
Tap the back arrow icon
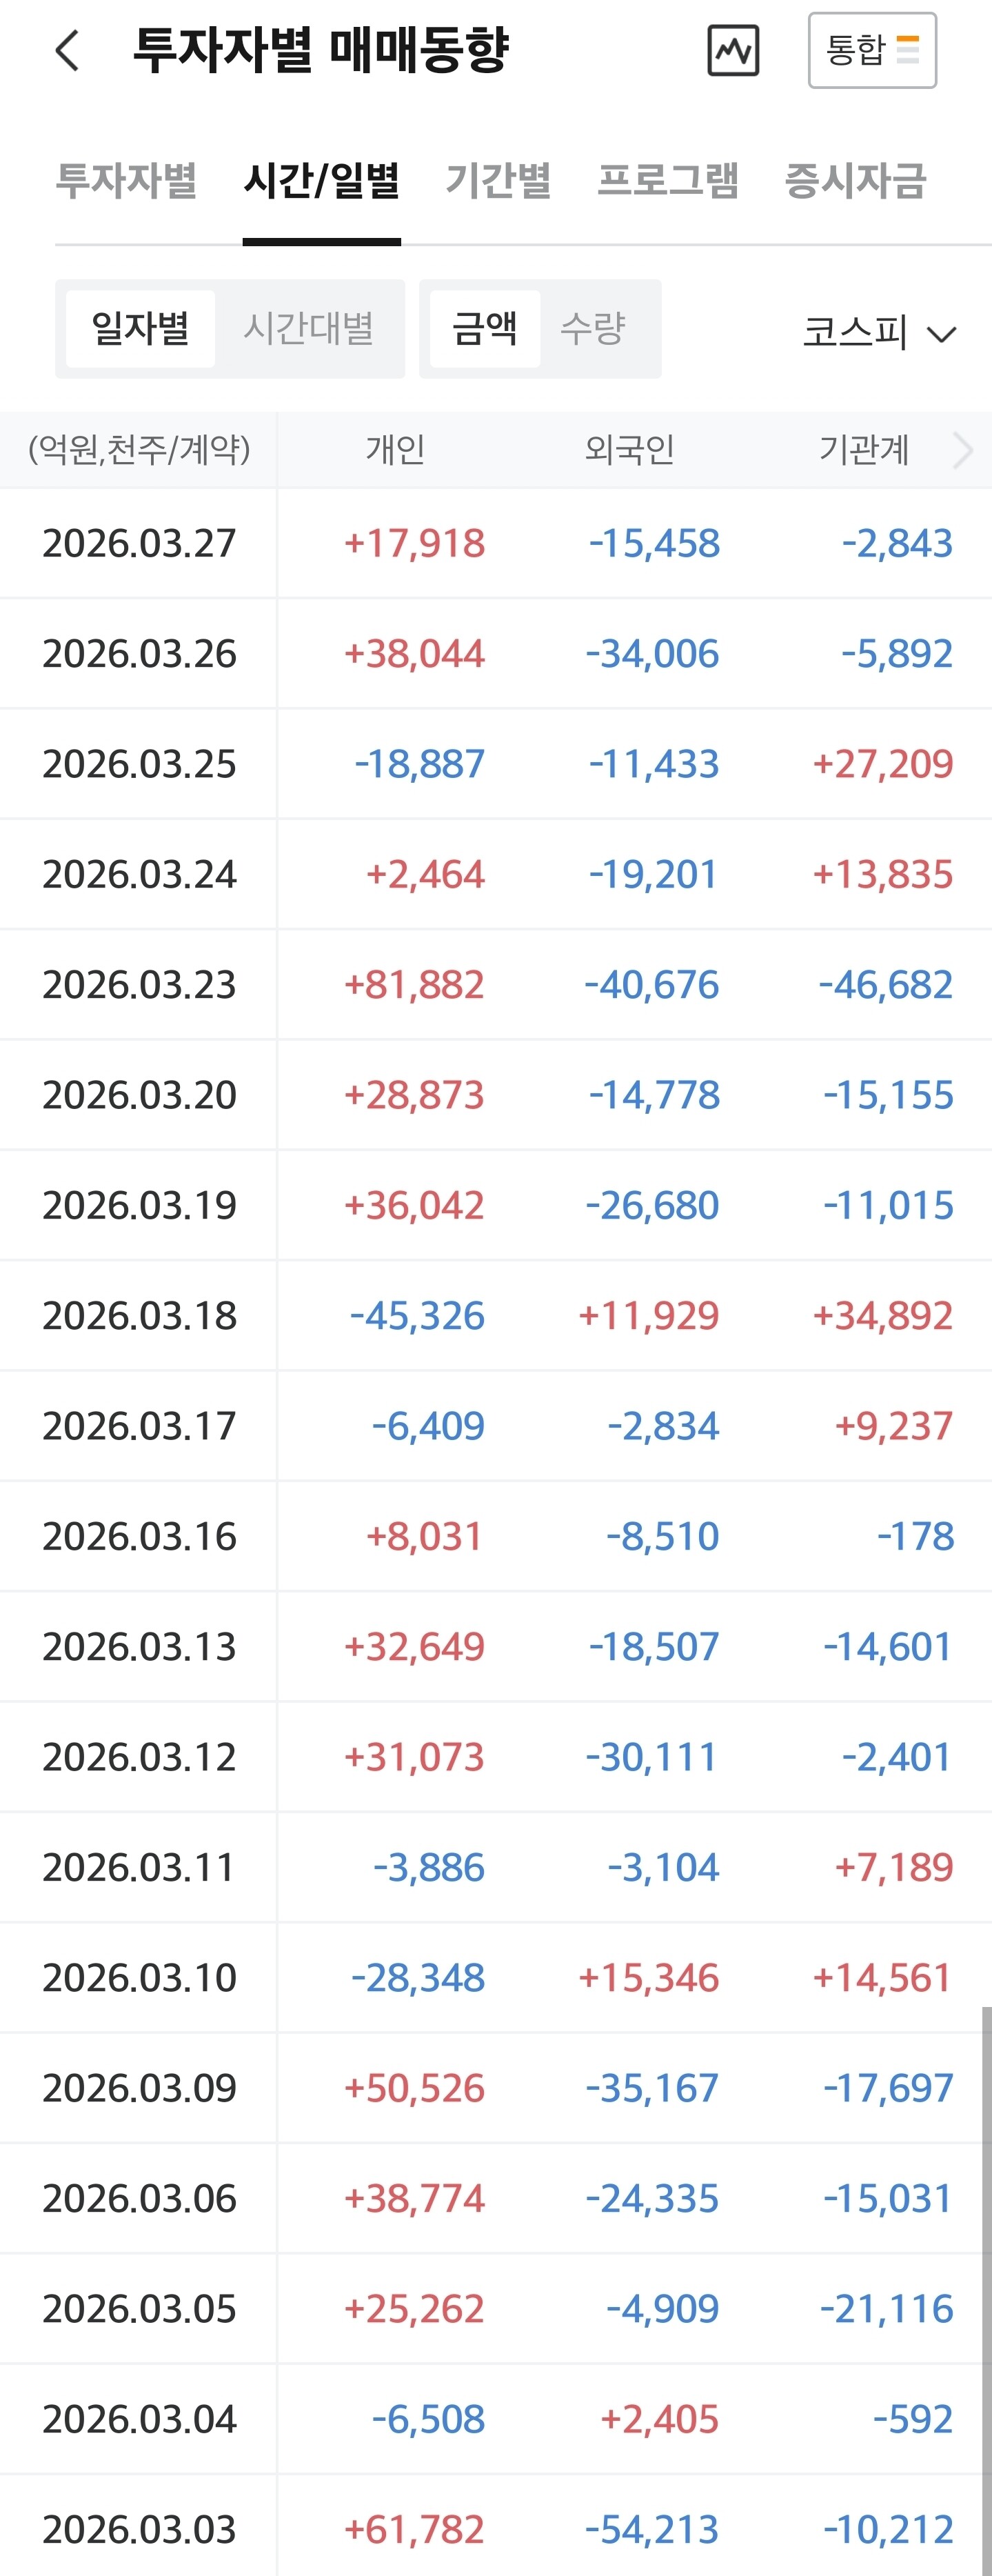coord(67,50)
